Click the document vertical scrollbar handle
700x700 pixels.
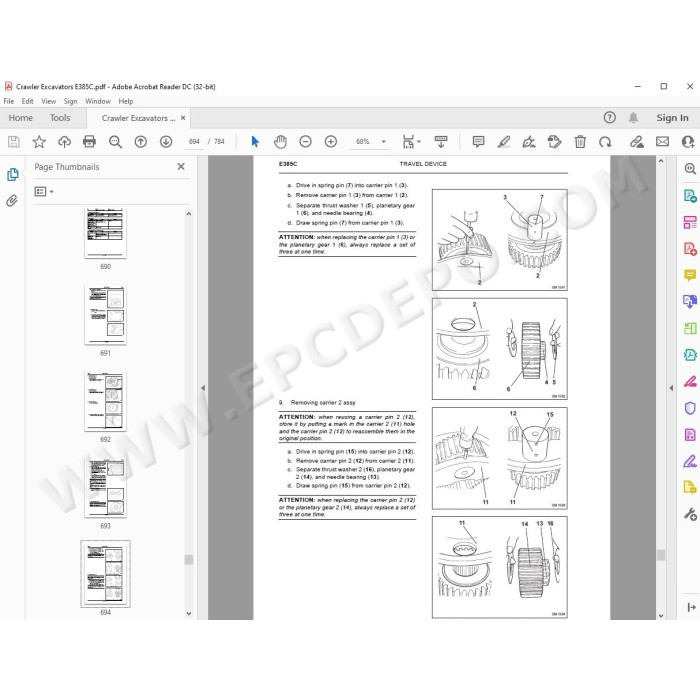pyautogui.click(x=661, y=555)
